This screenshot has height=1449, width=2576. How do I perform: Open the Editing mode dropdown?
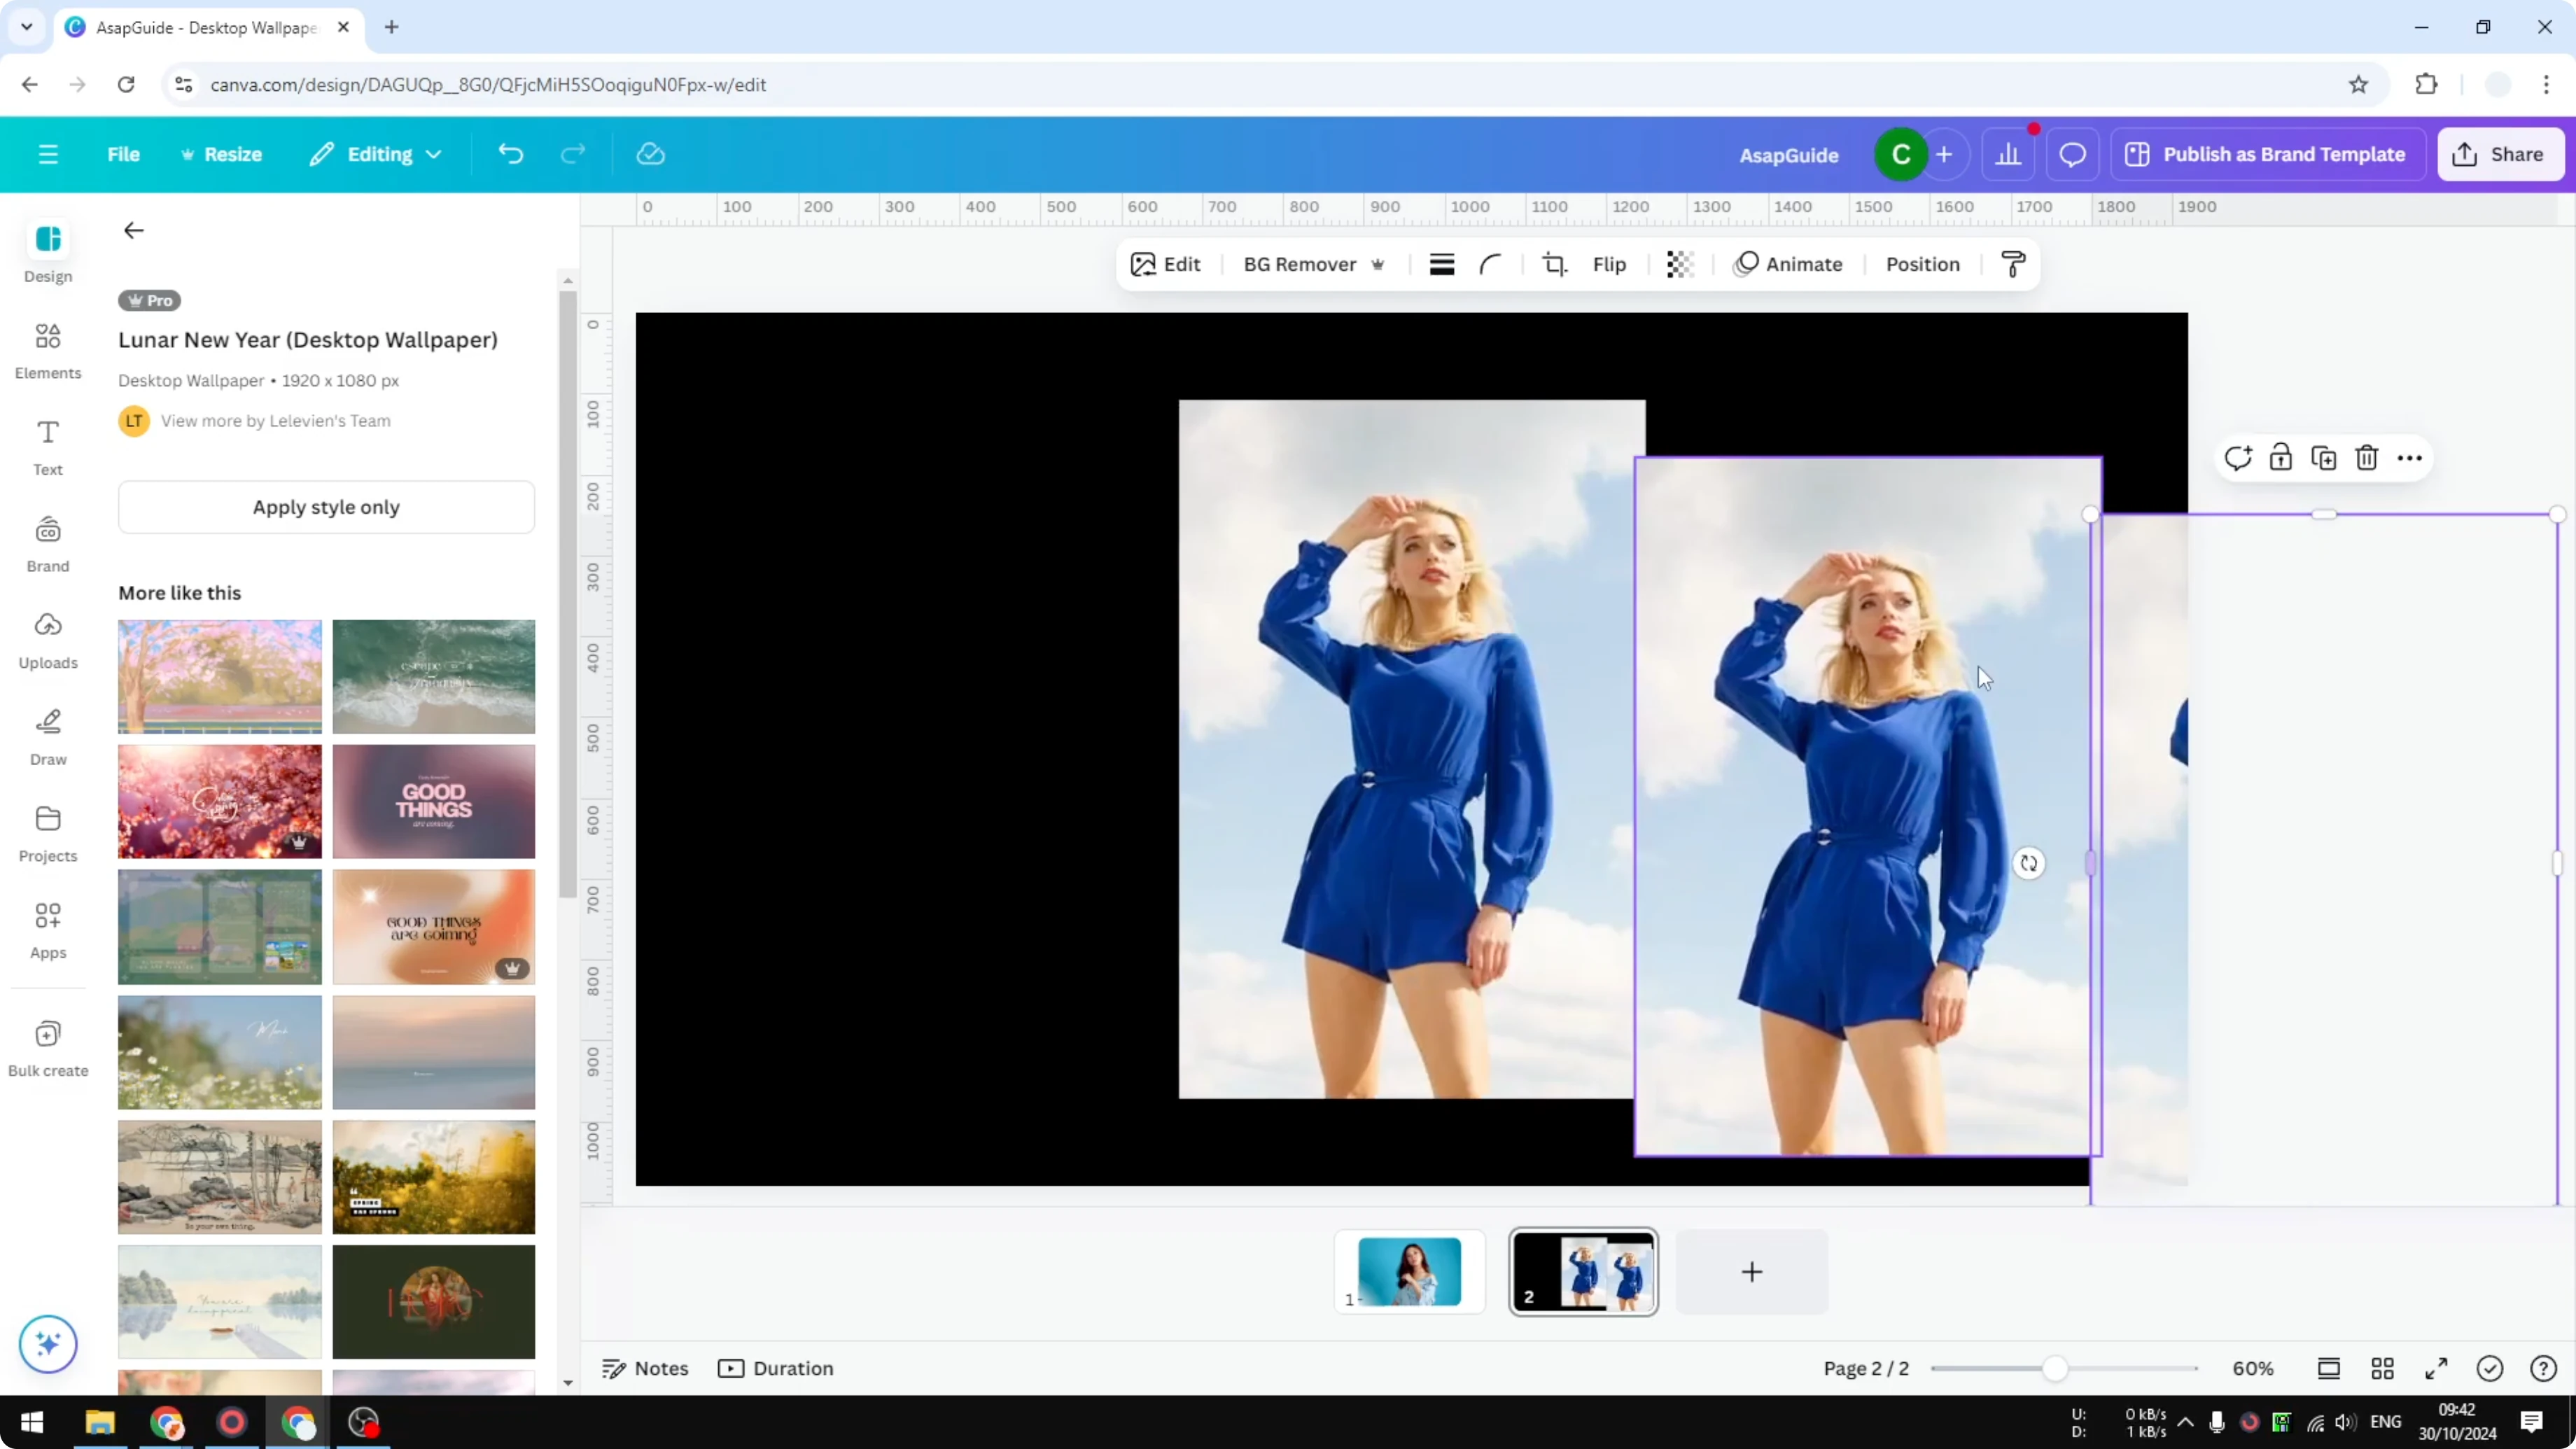(376, 154)
